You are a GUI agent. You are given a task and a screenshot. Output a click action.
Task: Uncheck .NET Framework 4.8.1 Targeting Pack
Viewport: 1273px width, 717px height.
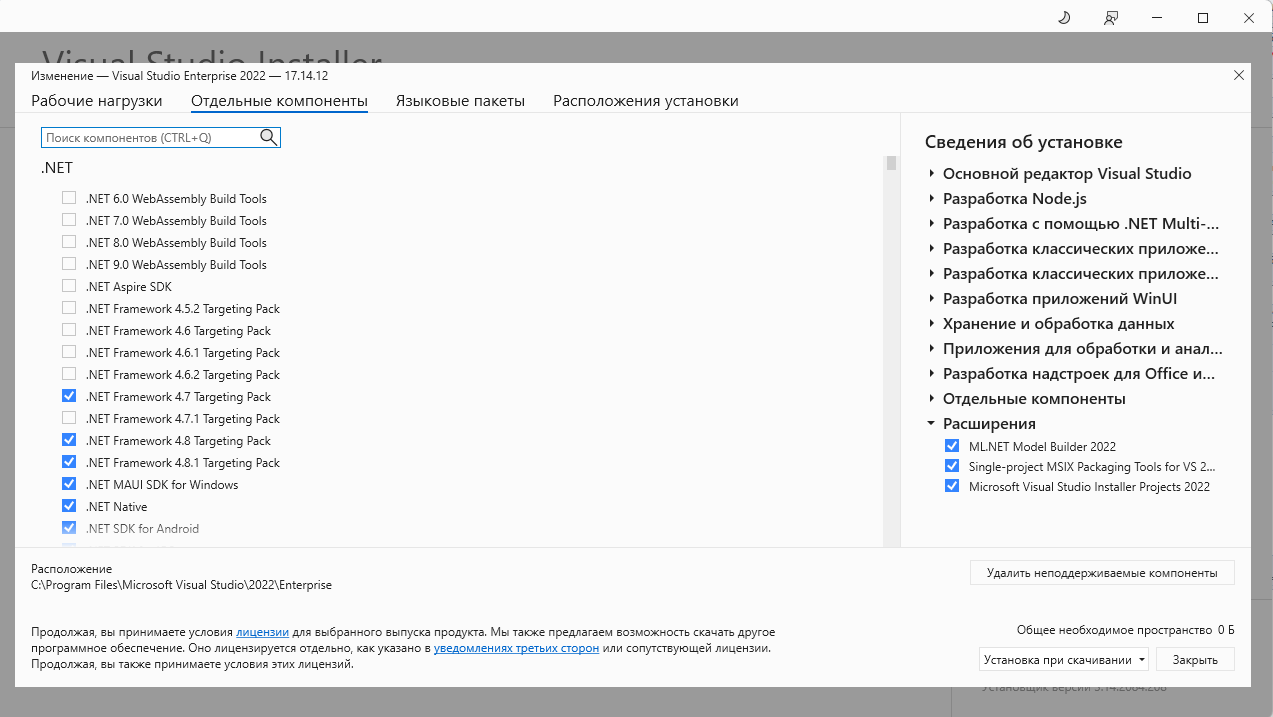69,462
